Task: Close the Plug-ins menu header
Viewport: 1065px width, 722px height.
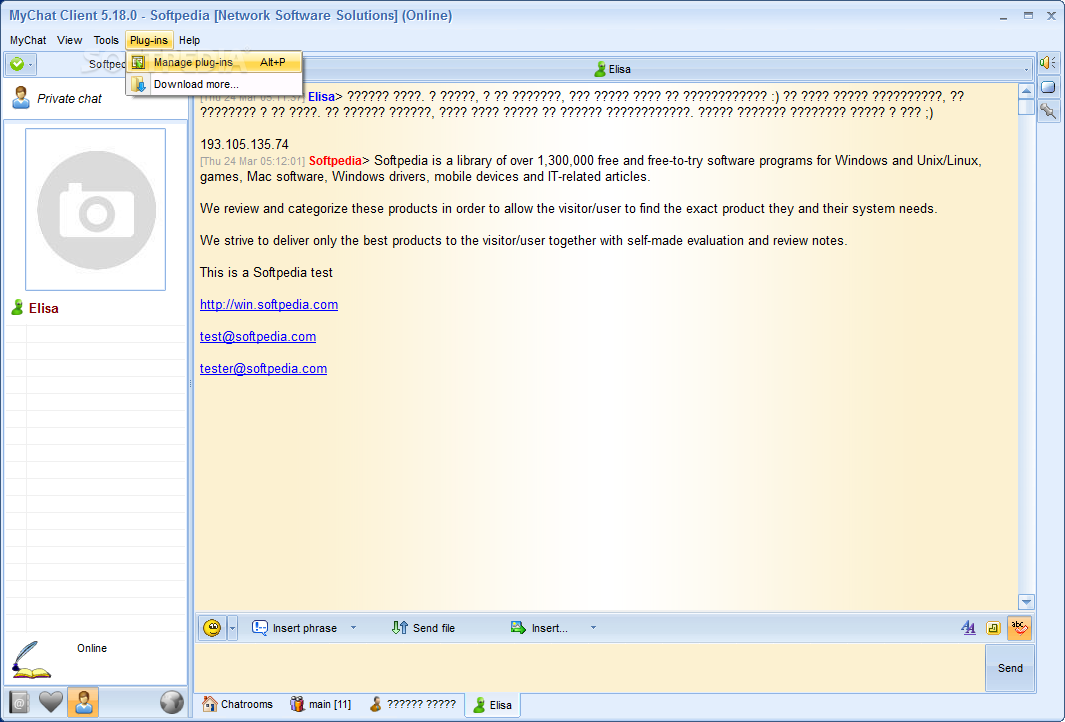Action: click(x=149, y=40)
